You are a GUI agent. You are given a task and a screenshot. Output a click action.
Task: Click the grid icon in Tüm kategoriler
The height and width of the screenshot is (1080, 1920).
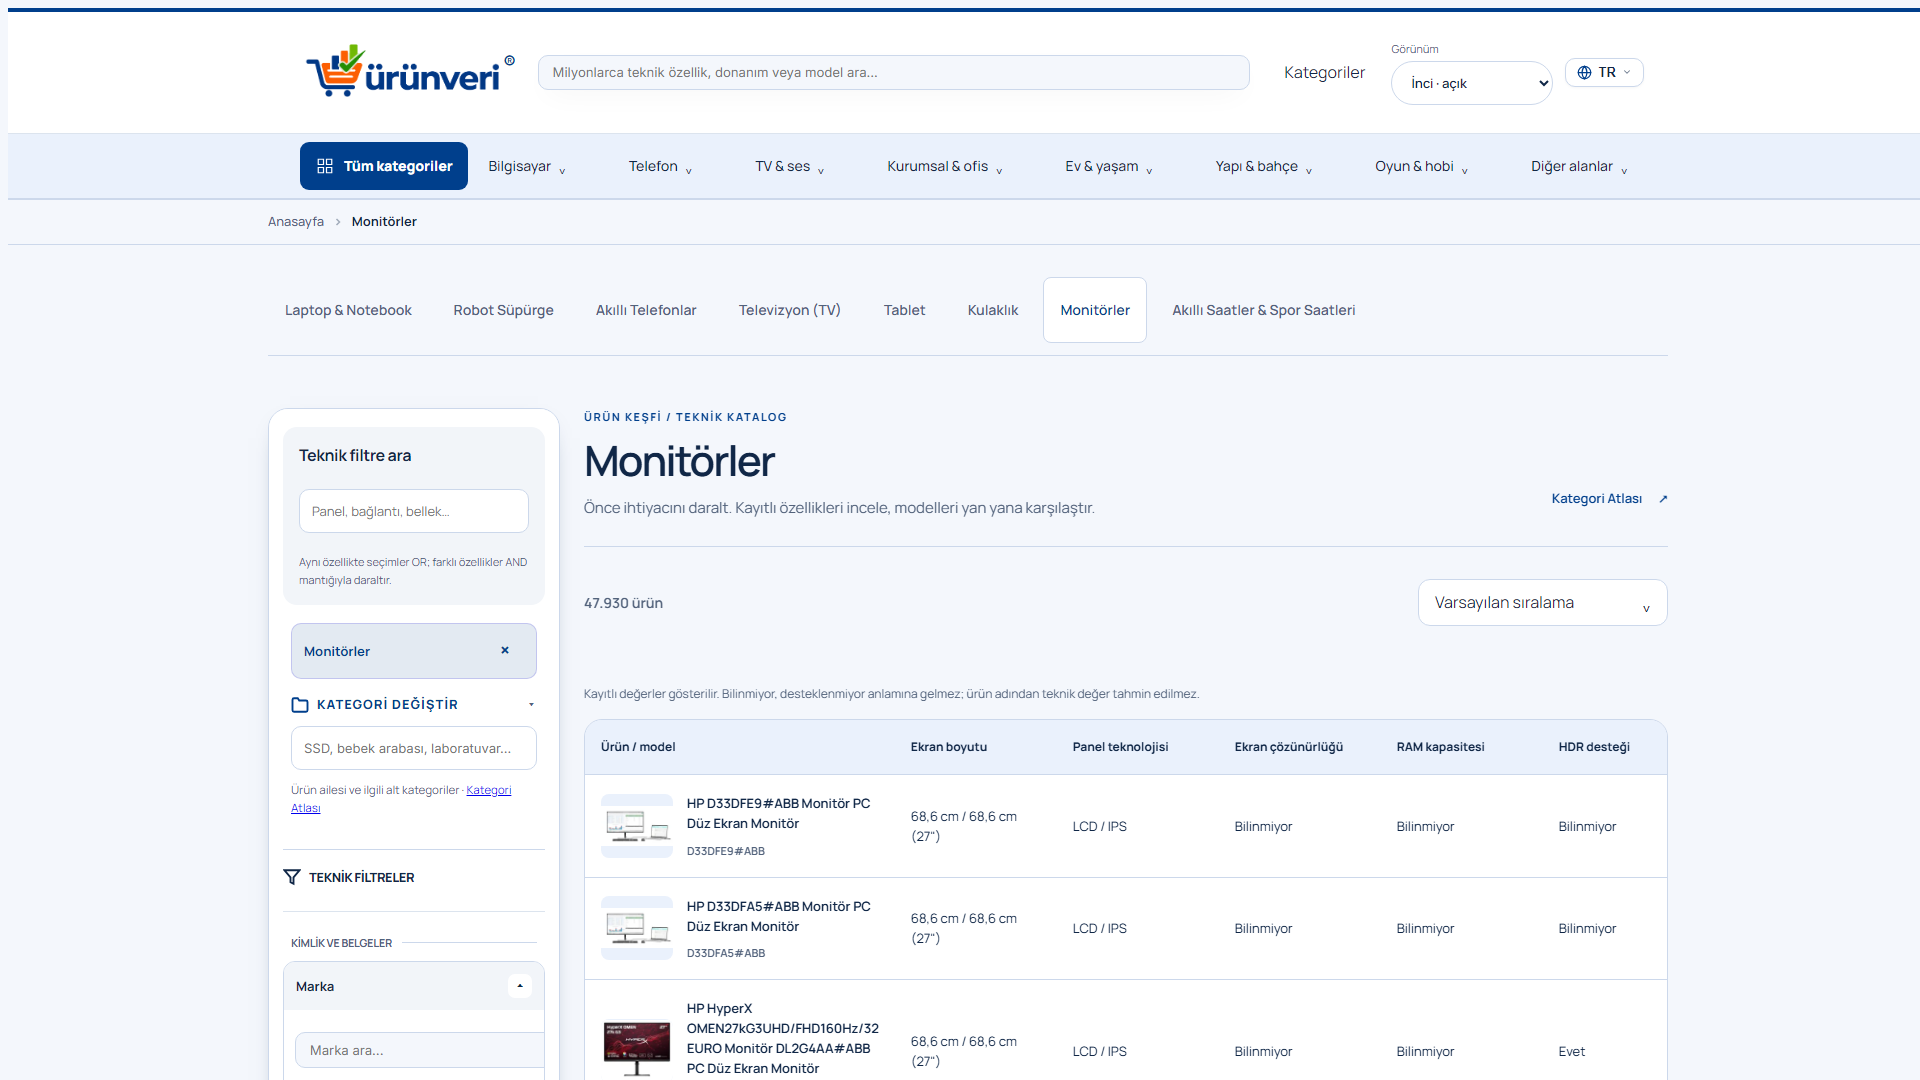coord(325,166)
